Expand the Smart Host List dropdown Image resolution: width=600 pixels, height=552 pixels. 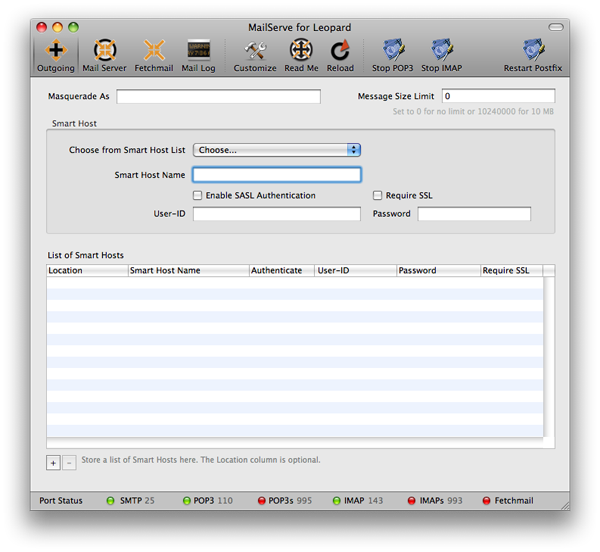(276, 150)
